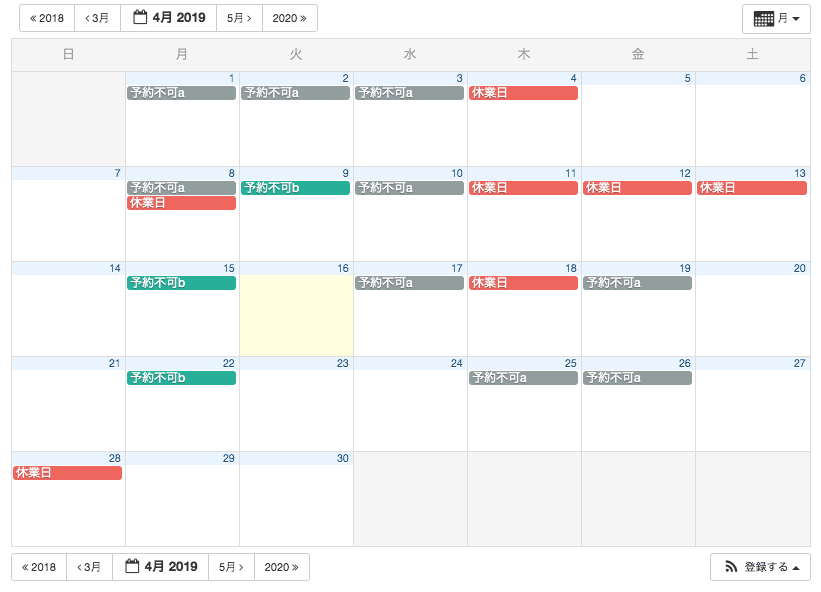Viewport: 821px width, 592px height.
Task: Open the 予約不可b event on April 9
Action: (295, 188)
